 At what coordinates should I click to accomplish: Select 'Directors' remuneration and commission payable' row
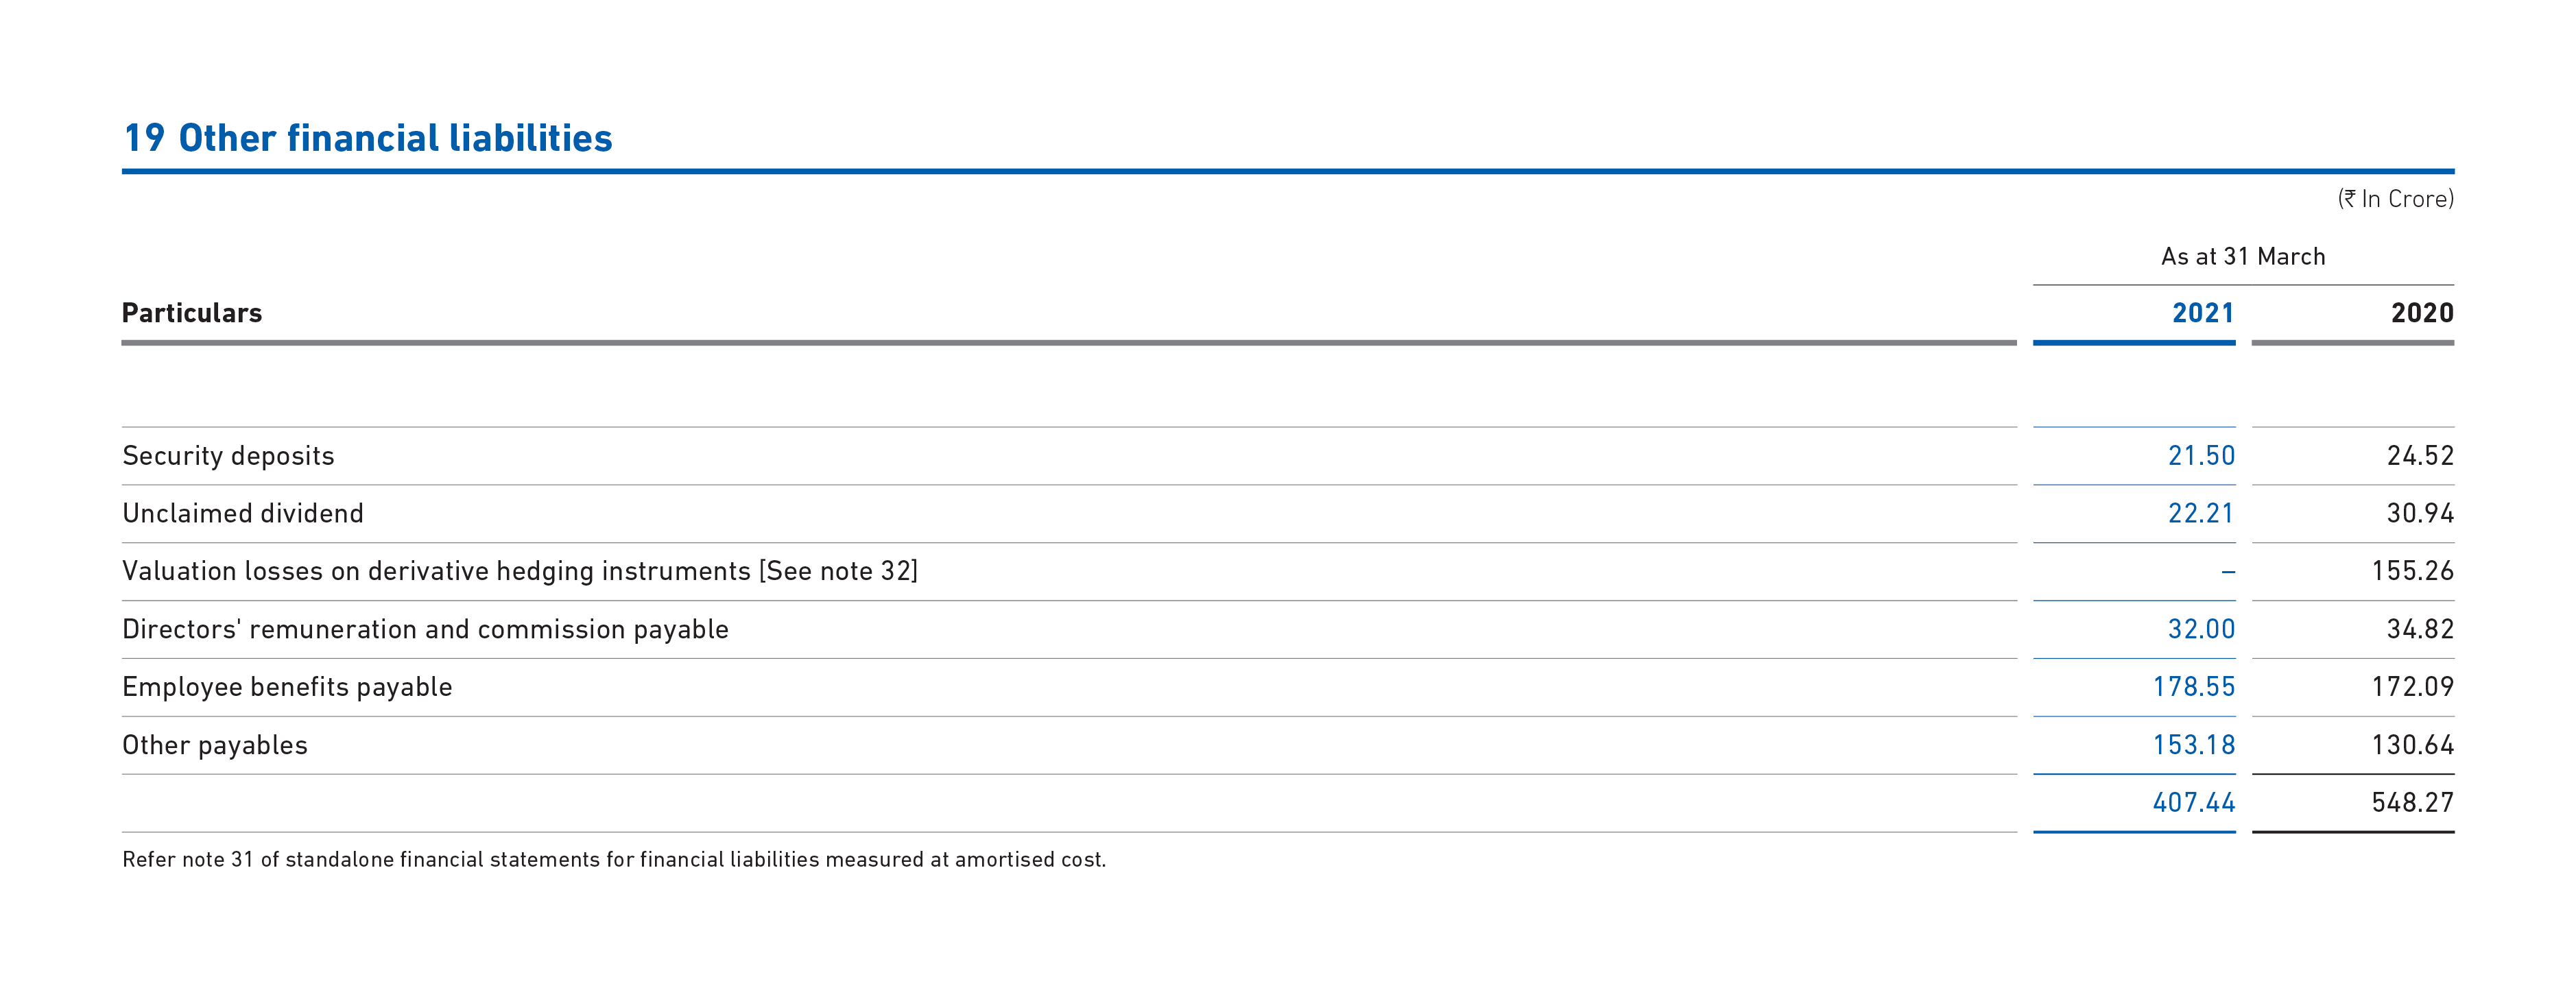pos(425,629)
